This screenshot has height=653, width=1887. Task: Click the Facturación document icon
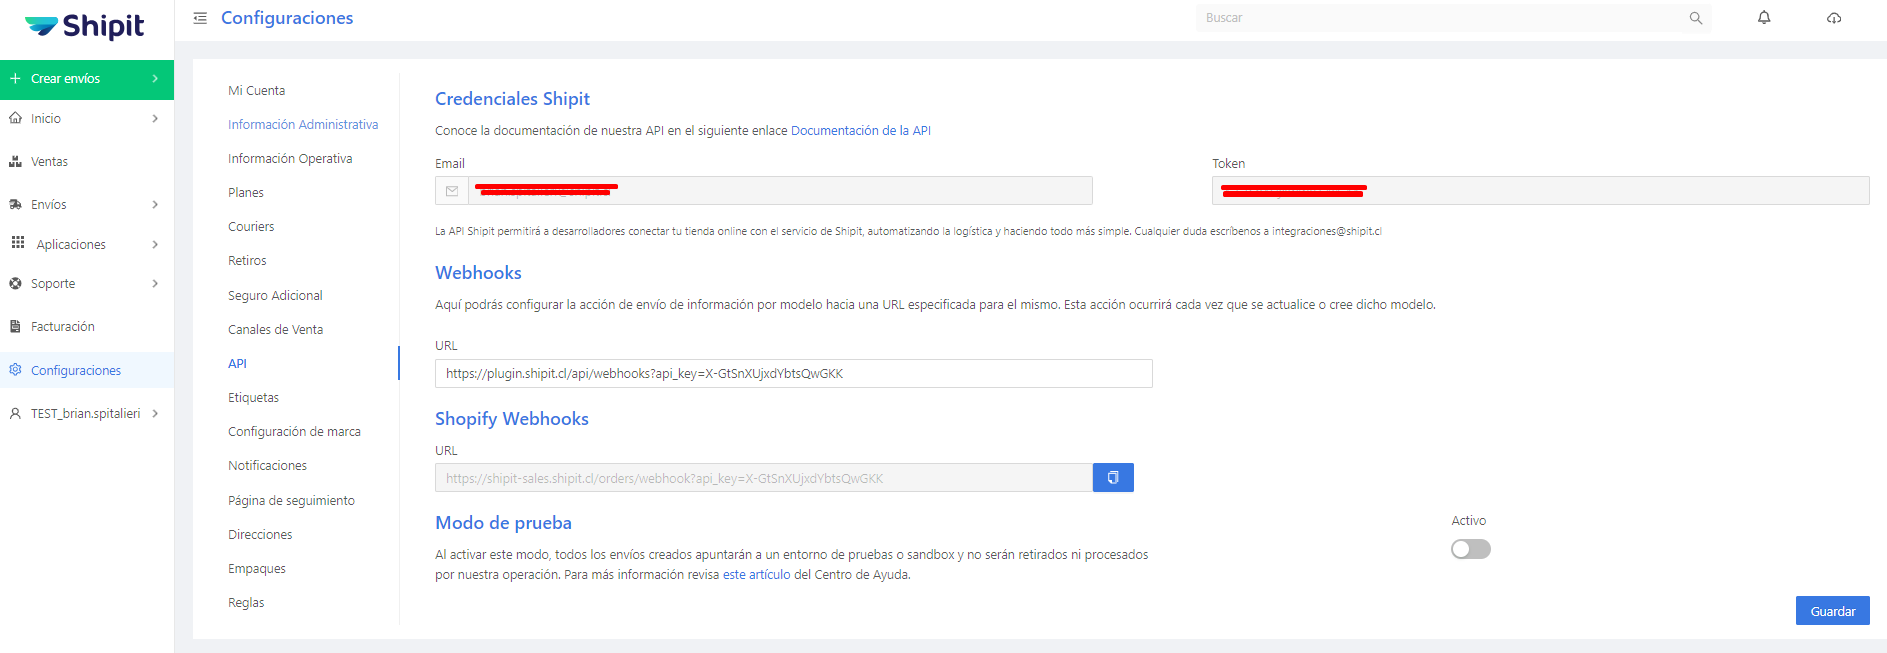point(15,326)
